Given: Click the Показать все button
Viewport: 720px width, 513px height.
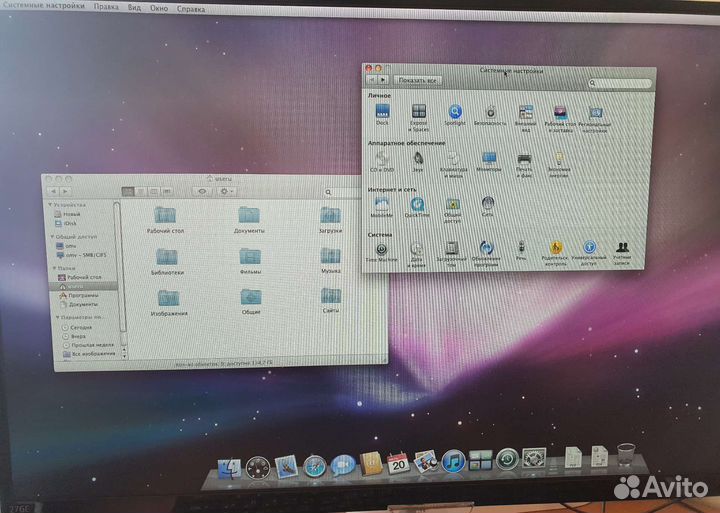Looking at the screenshot, I should [x=417, y=80].
